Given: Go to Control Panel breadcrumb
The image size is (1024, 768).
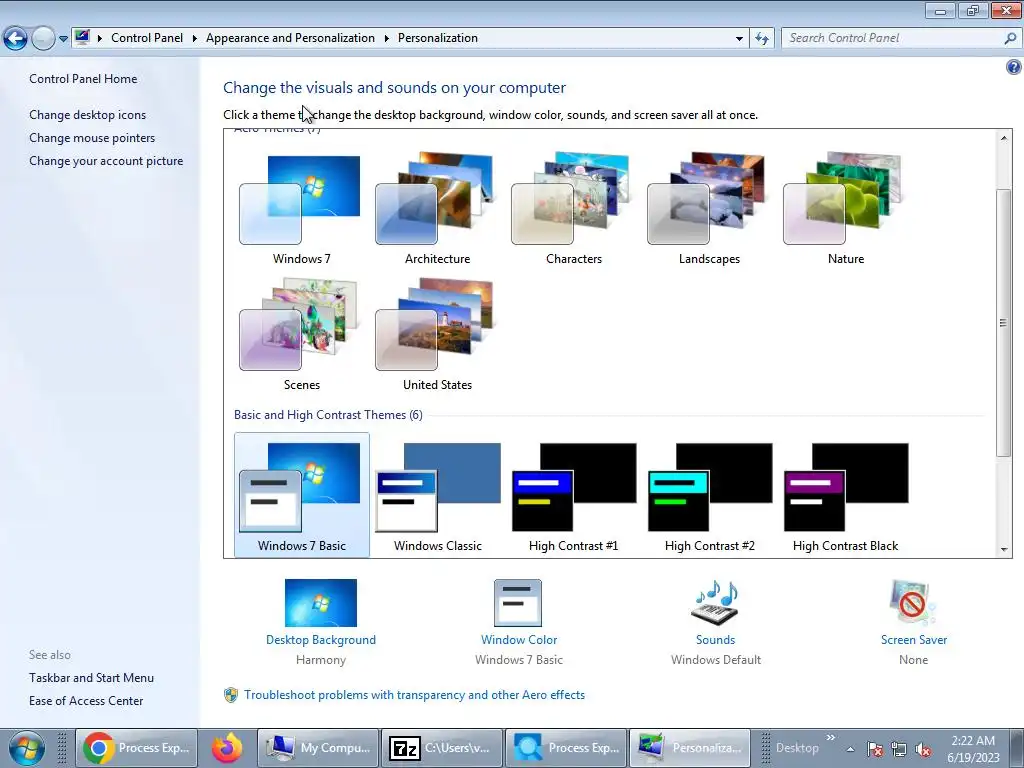Looking at the screenshot, I should [147, 38].
